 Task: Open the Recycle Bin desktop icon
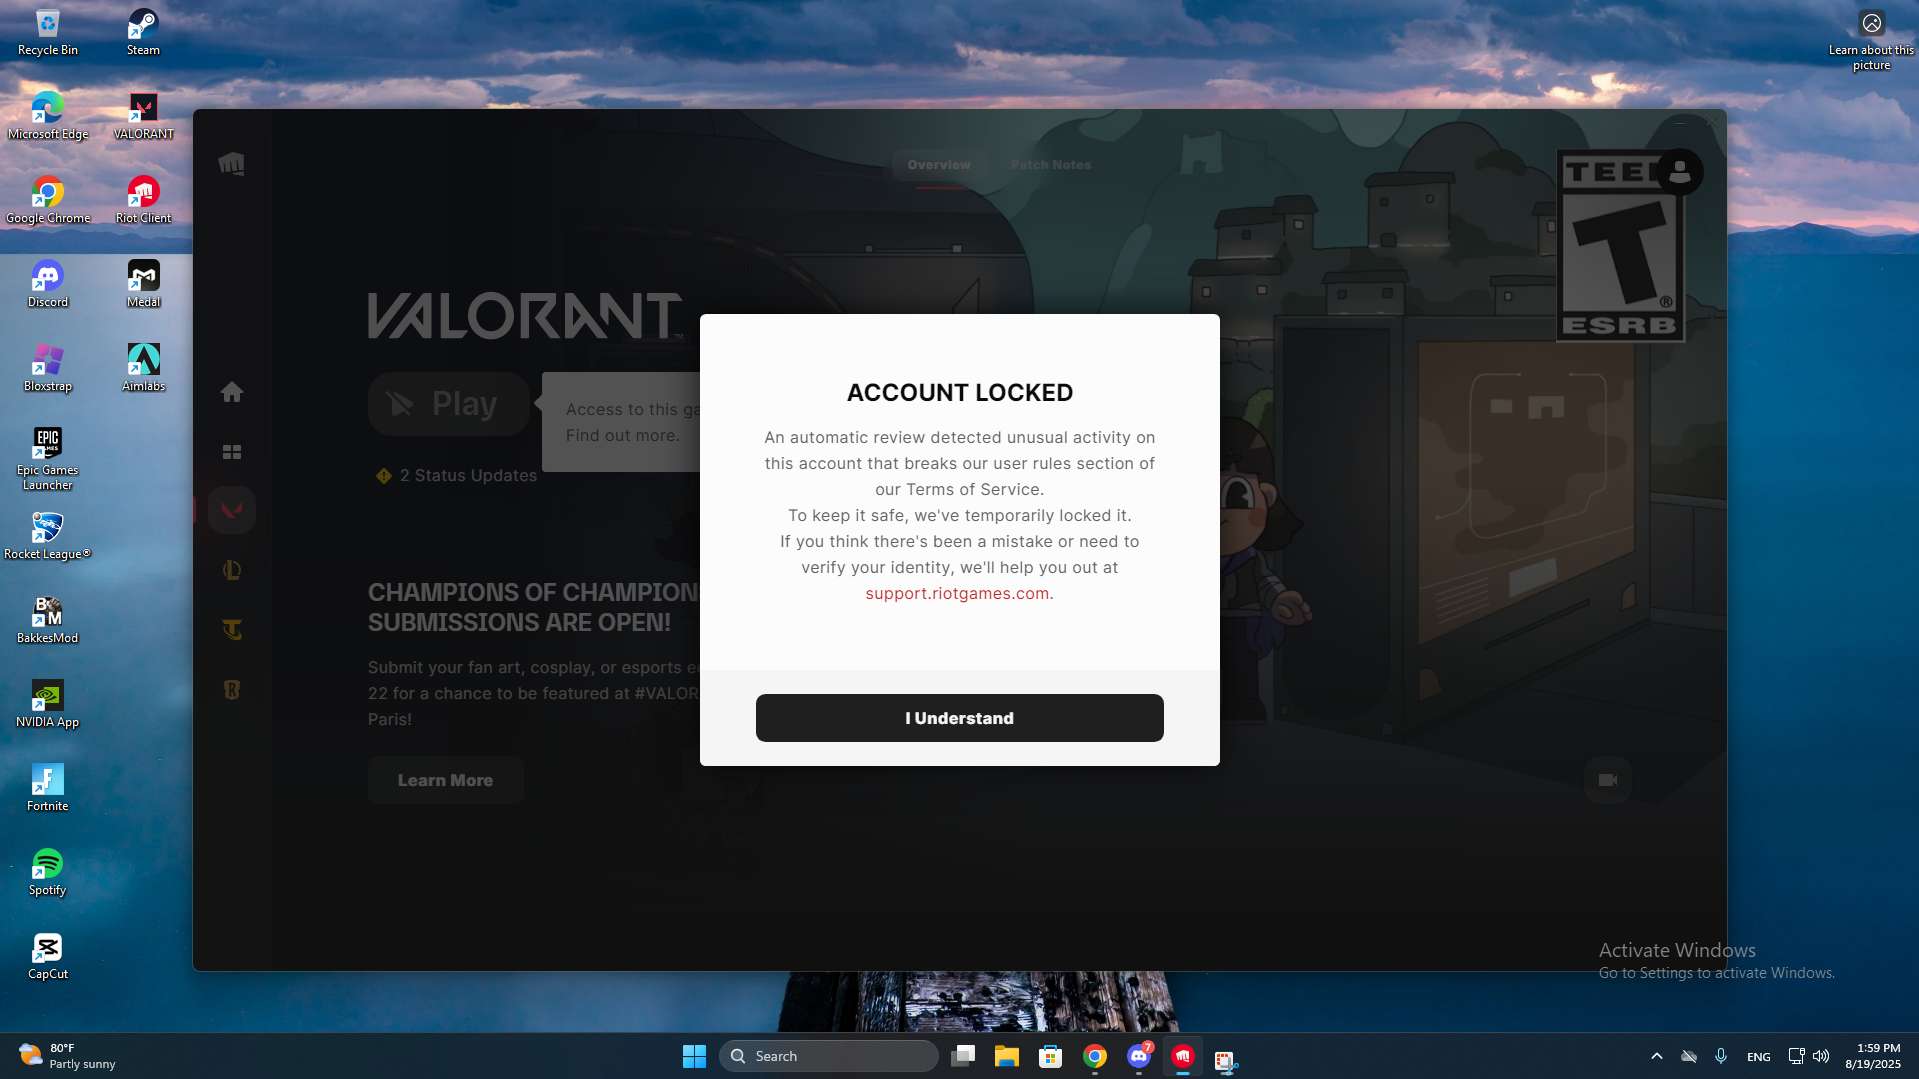[x=47, y=32]
